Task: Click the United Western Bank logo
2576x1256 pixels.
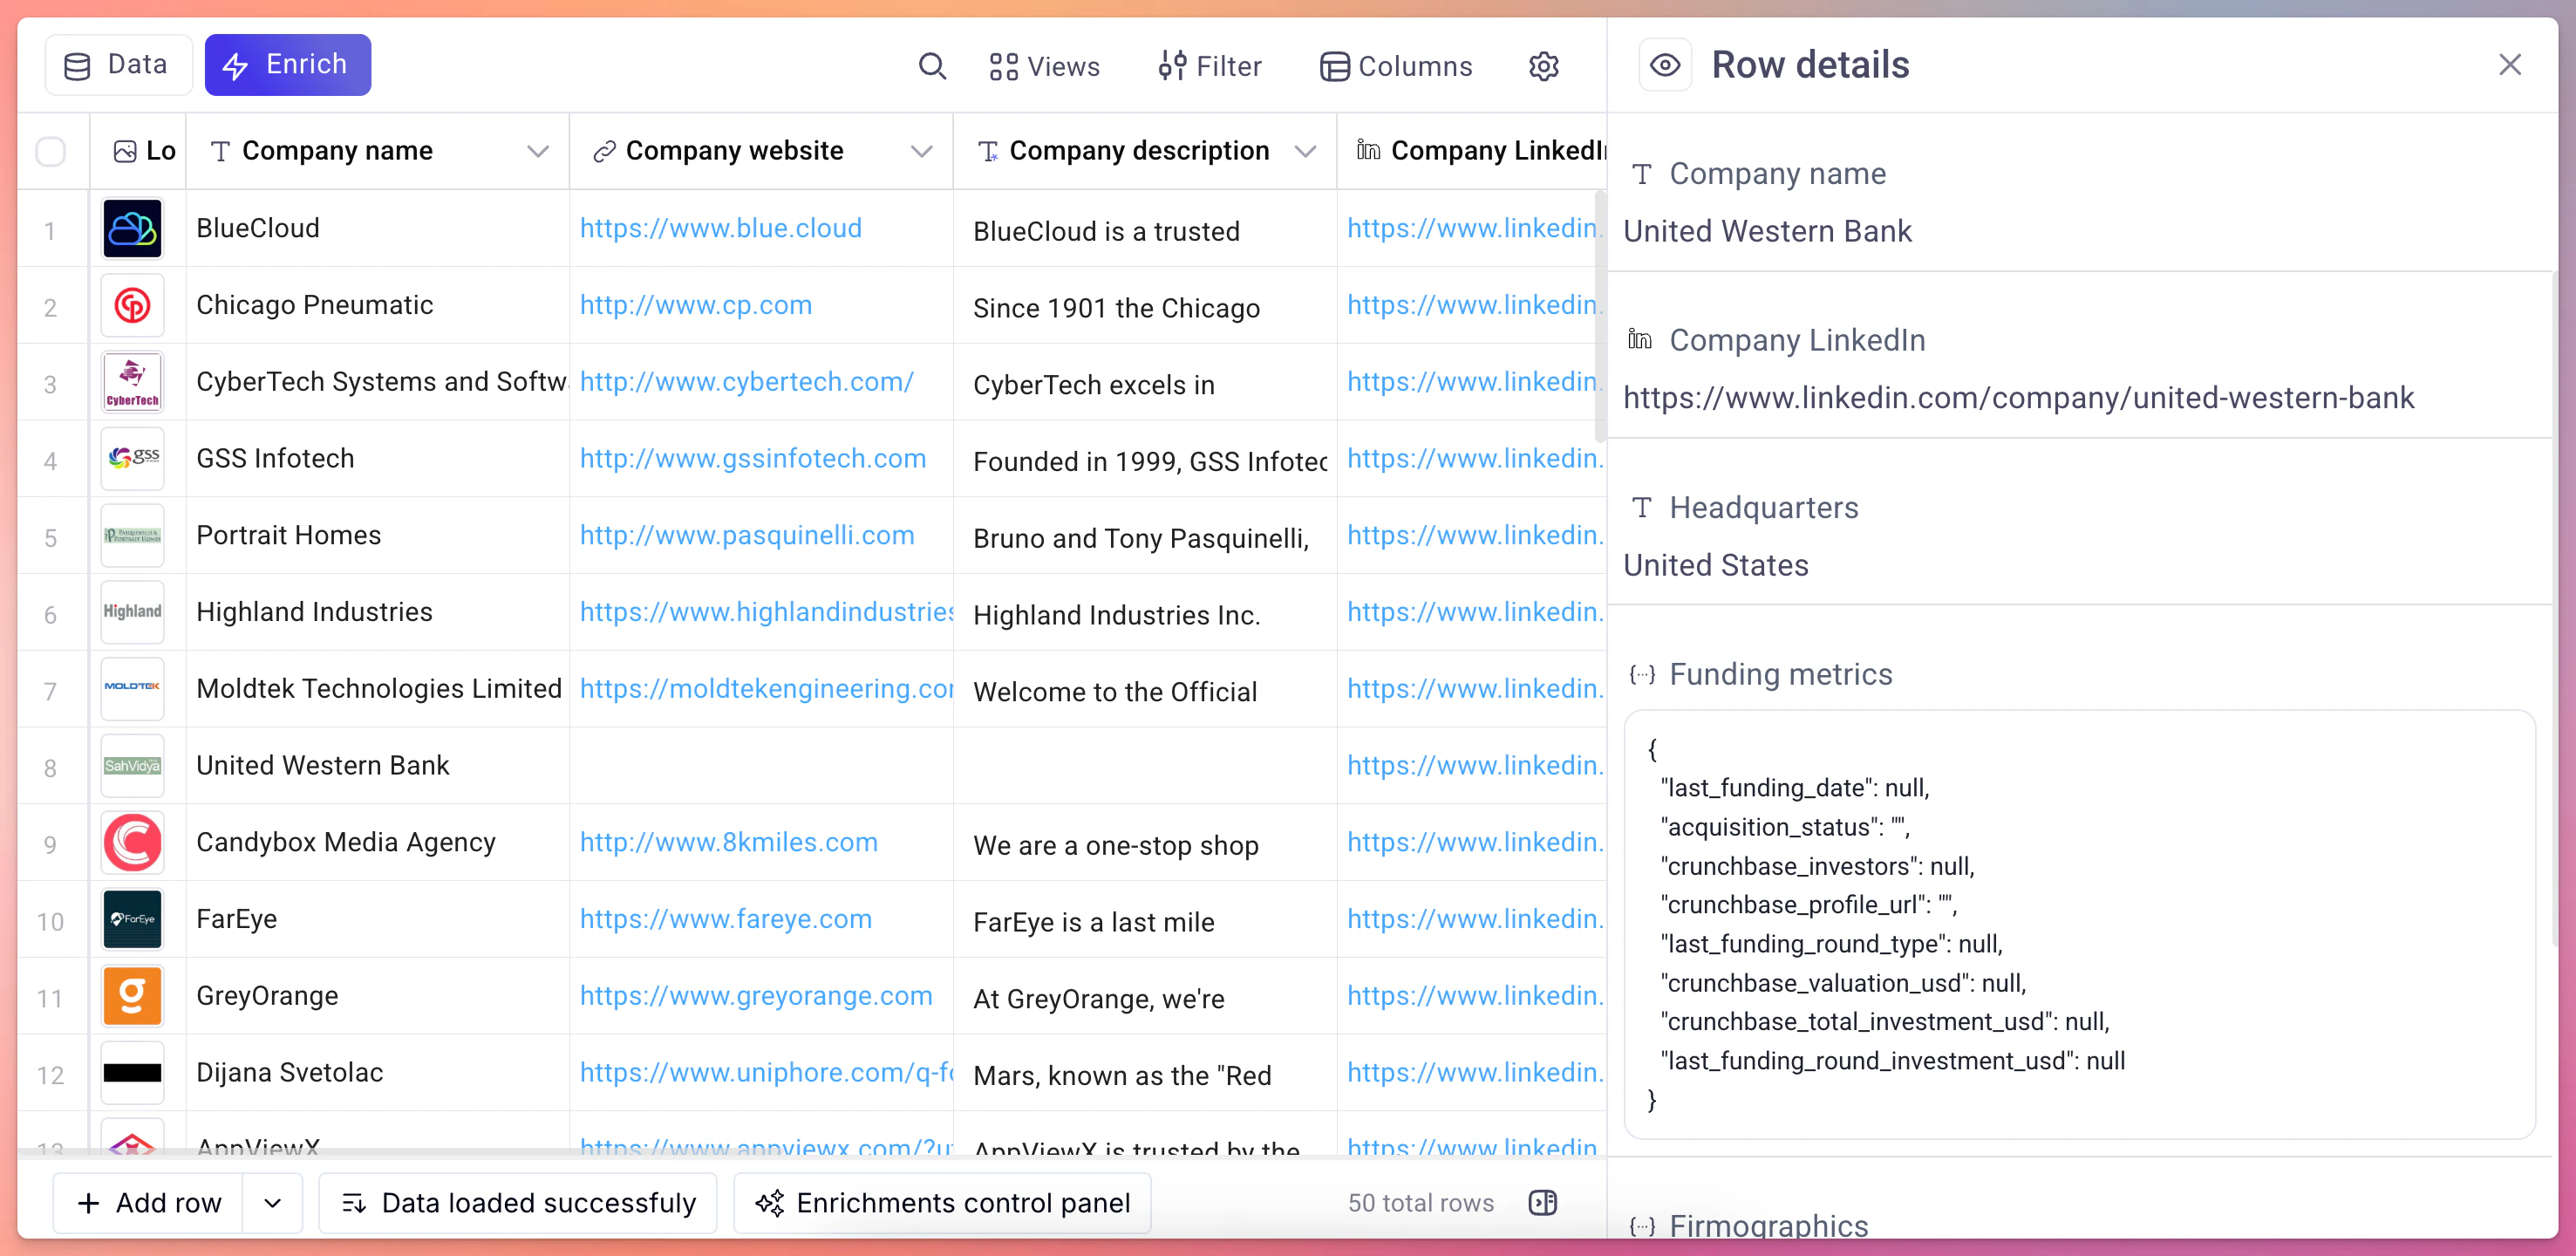Action: (x=132, y=766)
